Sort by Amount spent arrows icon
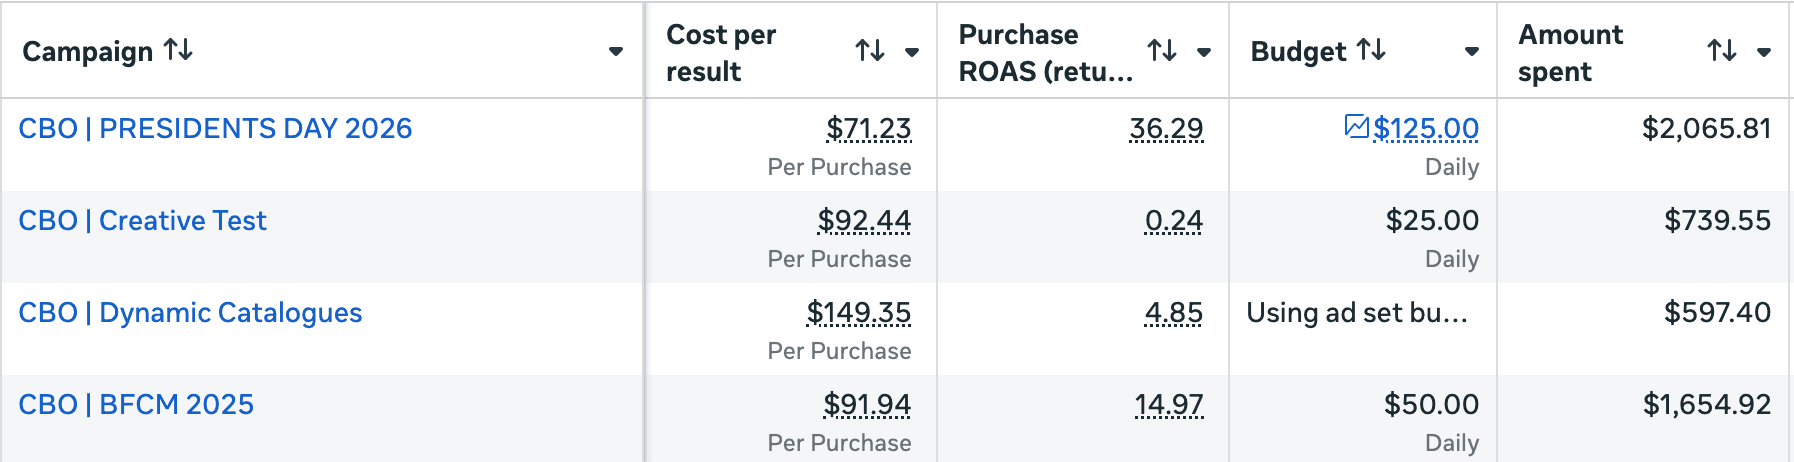 tap(1722, 51)
